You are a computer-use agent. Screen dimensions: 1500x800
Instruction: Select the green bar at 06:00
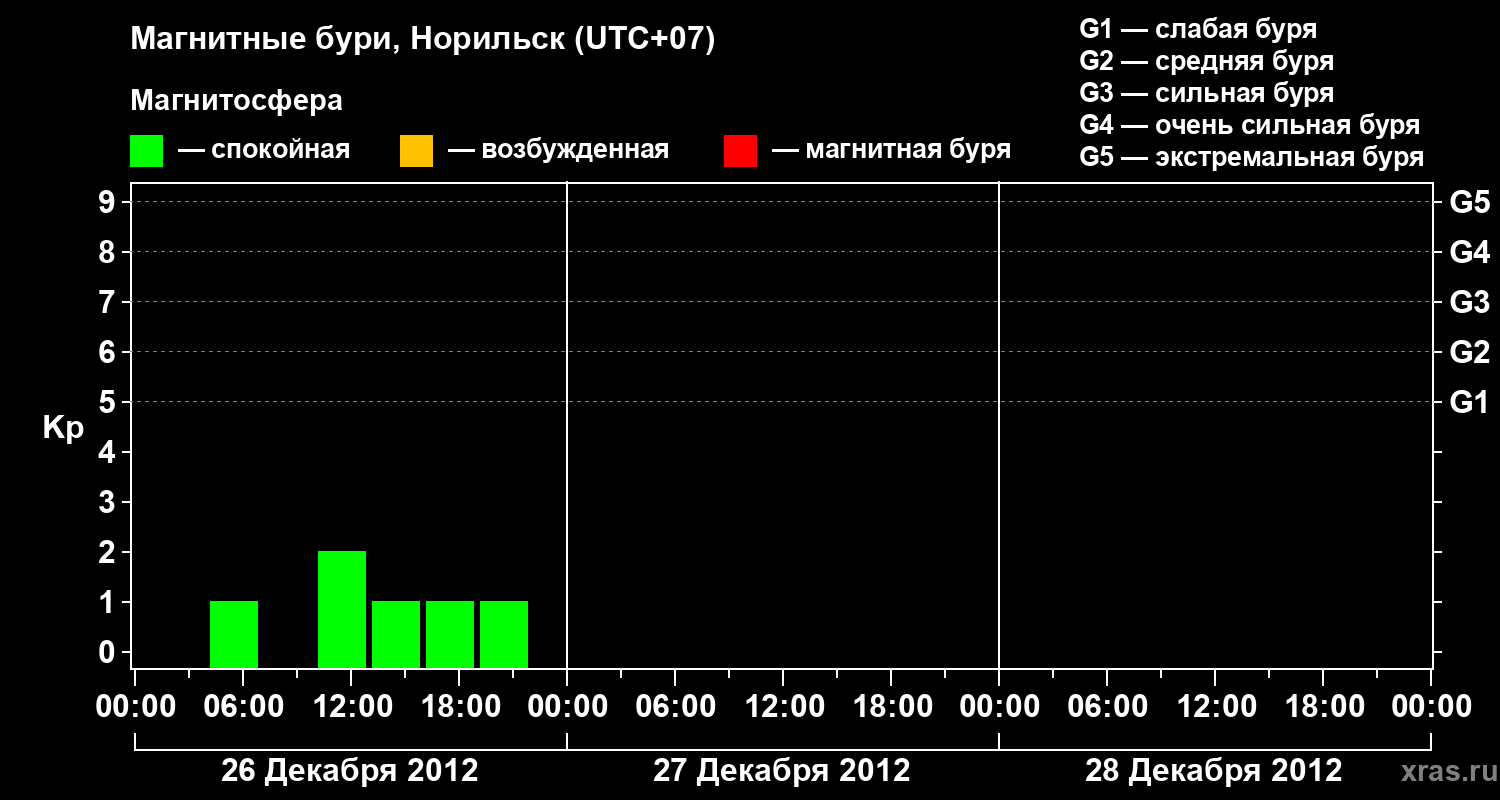pyautogui.click(x=234, y=634)
